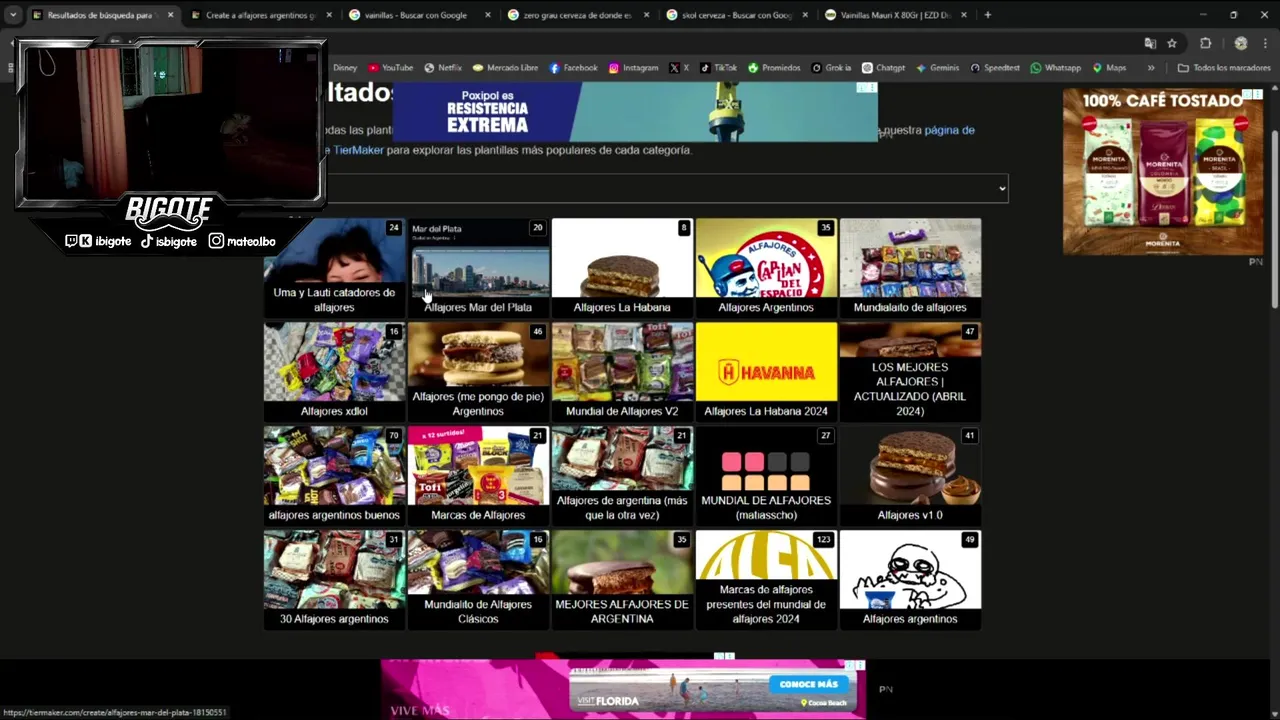The width and height of the screenshot is (1280, 720).
Task: Open the Morenita '100% Café Tostado' ad
Action: [x=1163, y=172]
